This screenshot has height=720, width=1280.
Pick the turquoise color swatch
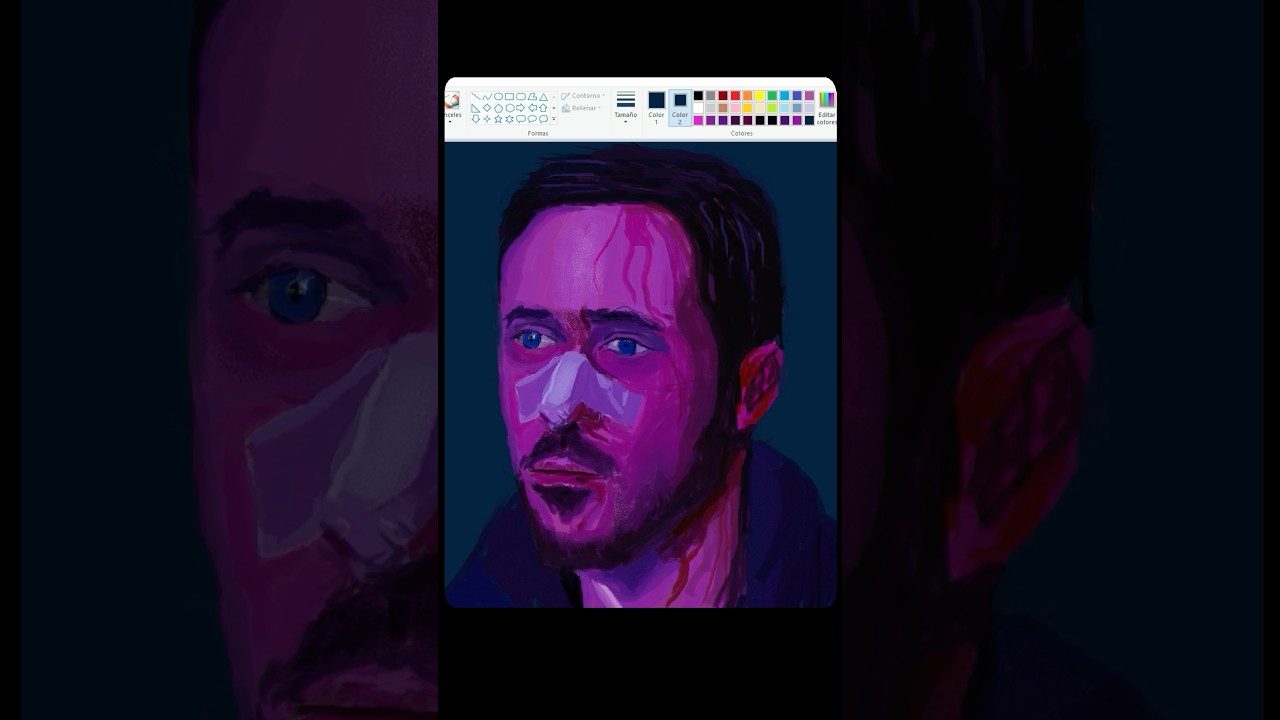785,96
